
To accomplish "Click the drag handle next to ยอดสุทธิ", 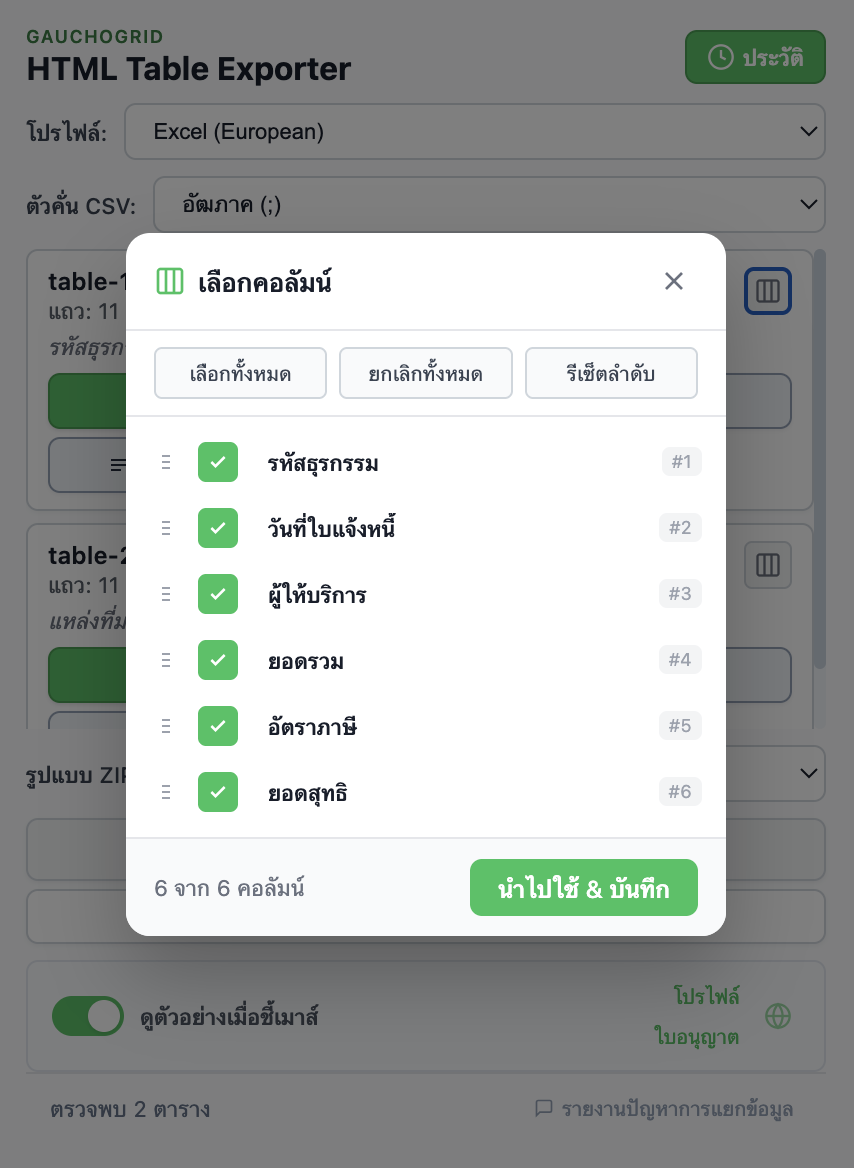I will tap(166, 792).
